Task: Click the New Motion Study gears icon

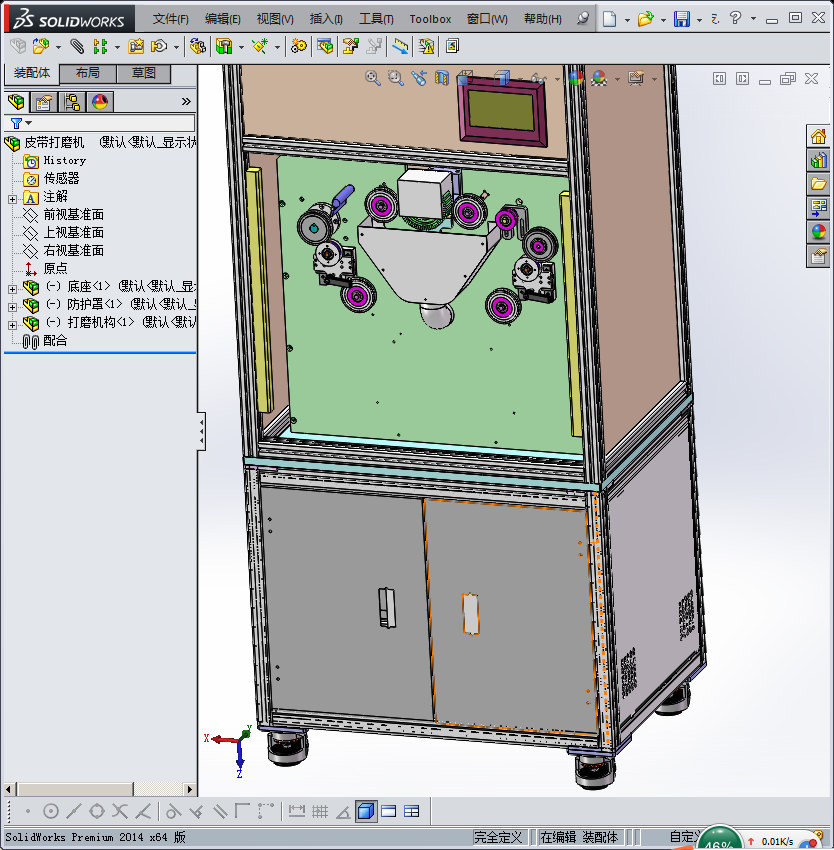Action: click(x=298, y=47)
